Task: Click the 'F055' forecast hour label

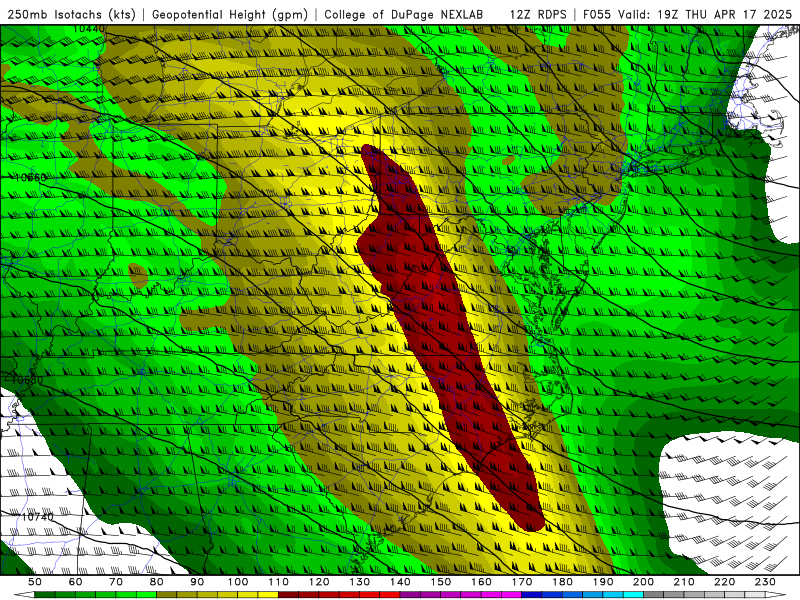Action: pos(597,14)
